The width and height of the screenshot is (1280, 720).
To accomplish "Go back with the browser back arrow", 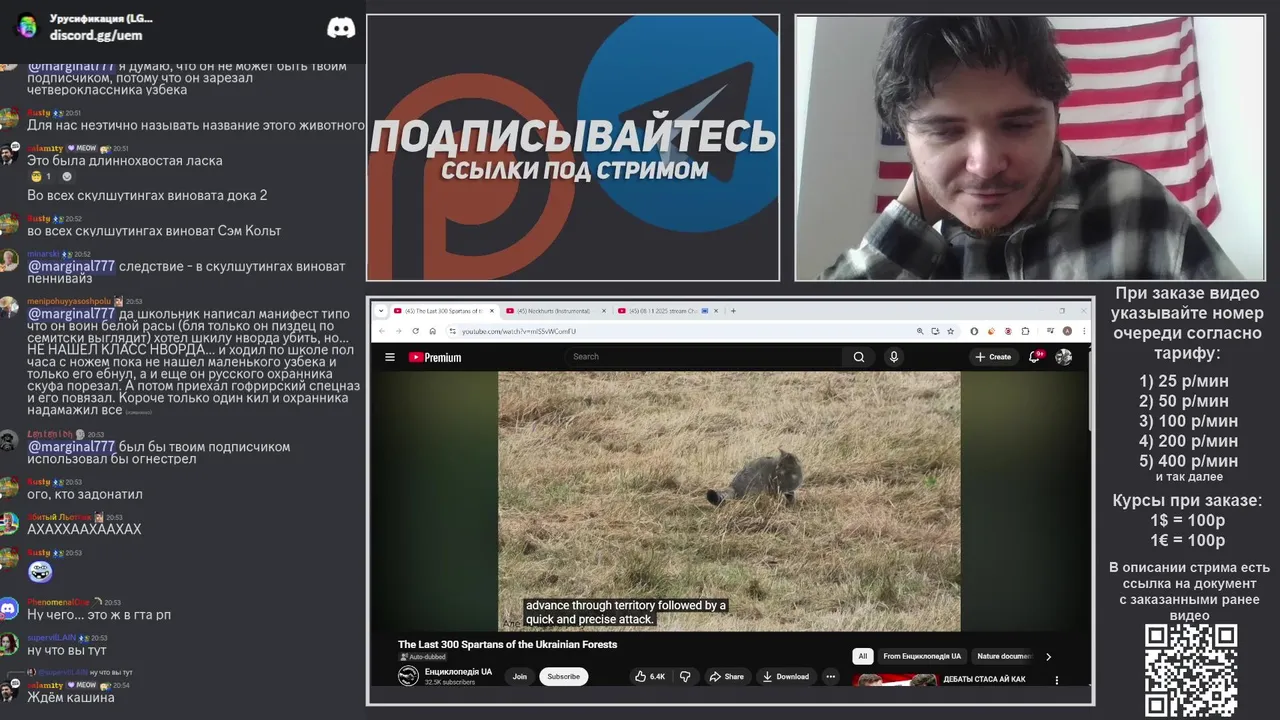I will click(382, 331).
